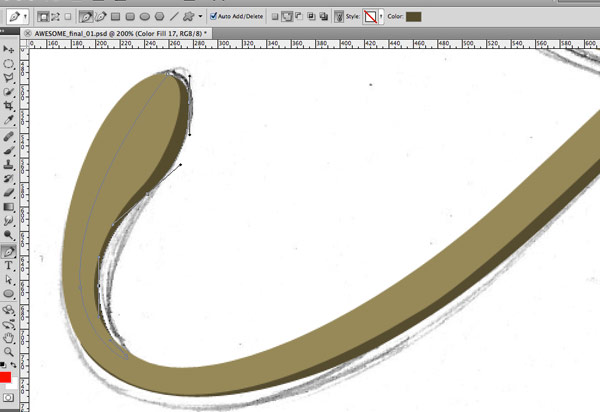Viewport: 600px width, 412px height.
Task: Select the Zoom magnifier tool
Action: [8, 352]
